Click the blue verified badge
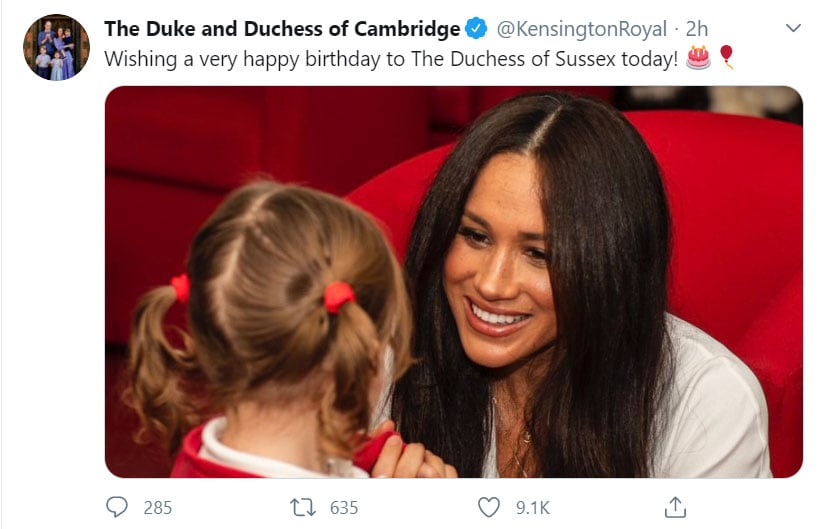 click(x=475, y=28)
